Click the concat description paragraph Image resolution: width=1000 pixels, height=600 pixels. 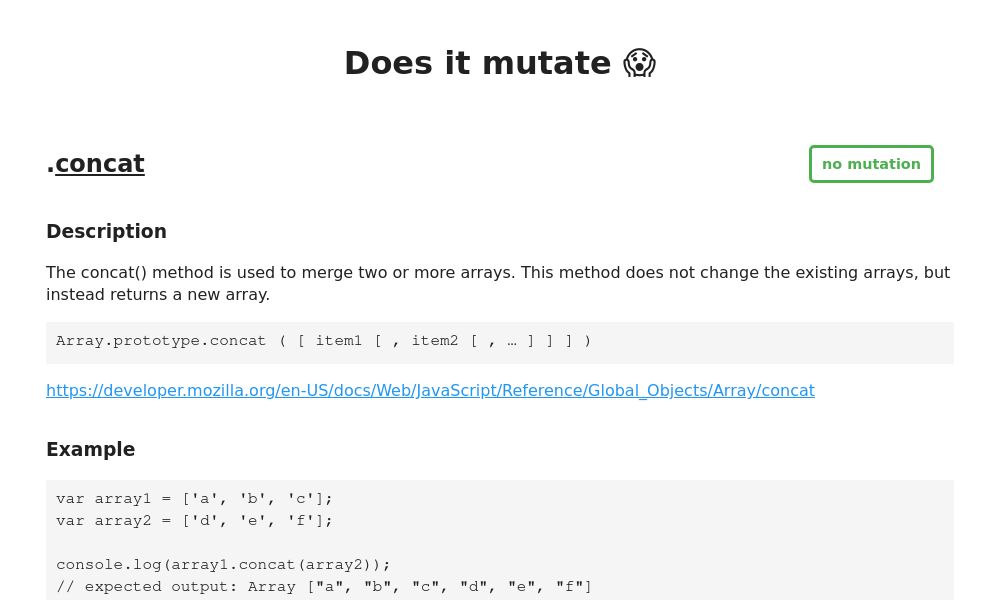point(498,283)
